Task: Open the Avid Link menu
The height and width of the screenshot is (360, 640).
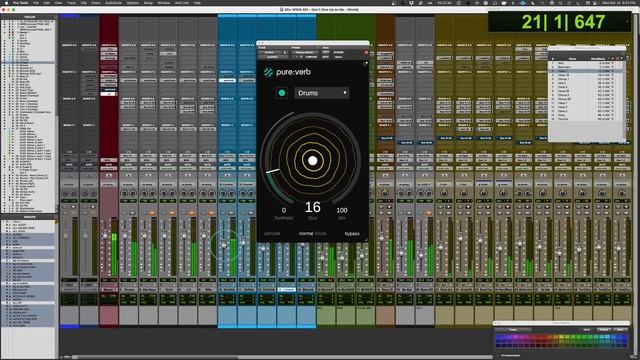Action: (x=182, y=3)
